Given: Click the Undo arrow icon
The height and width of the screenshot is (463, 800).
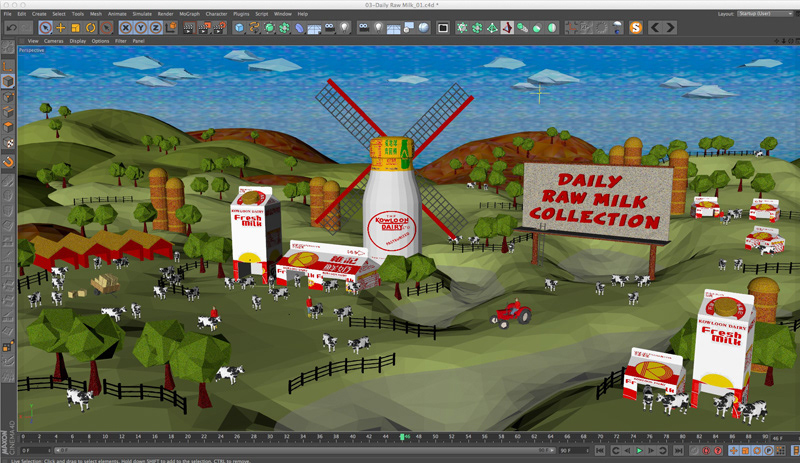Looking at the screenshot, I should tap(12, 28).
